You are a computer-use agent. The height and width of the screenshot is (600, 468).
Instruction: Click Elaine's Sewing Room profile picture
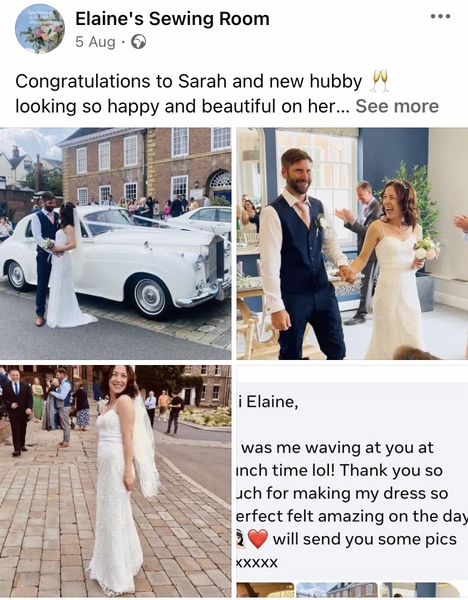tap(40, 29)
